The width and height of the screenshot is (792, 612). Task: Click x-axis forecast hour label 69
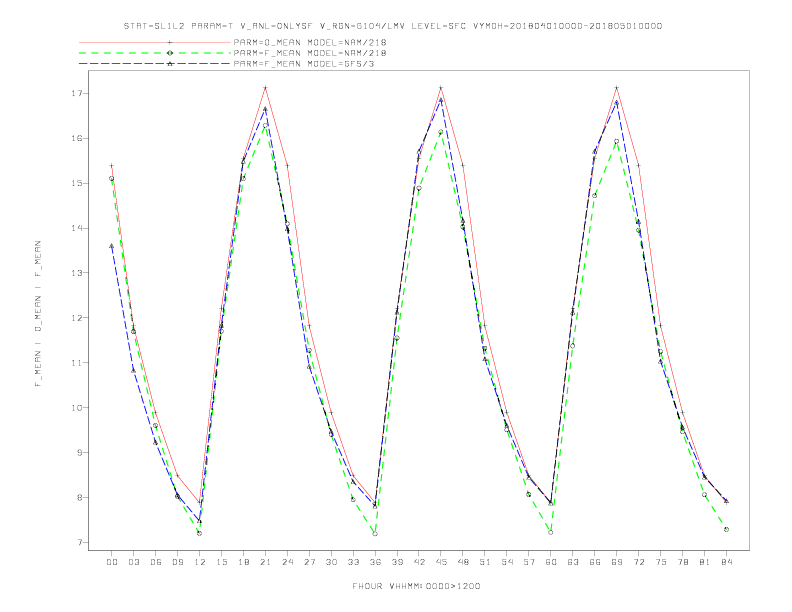click(617, 562)
